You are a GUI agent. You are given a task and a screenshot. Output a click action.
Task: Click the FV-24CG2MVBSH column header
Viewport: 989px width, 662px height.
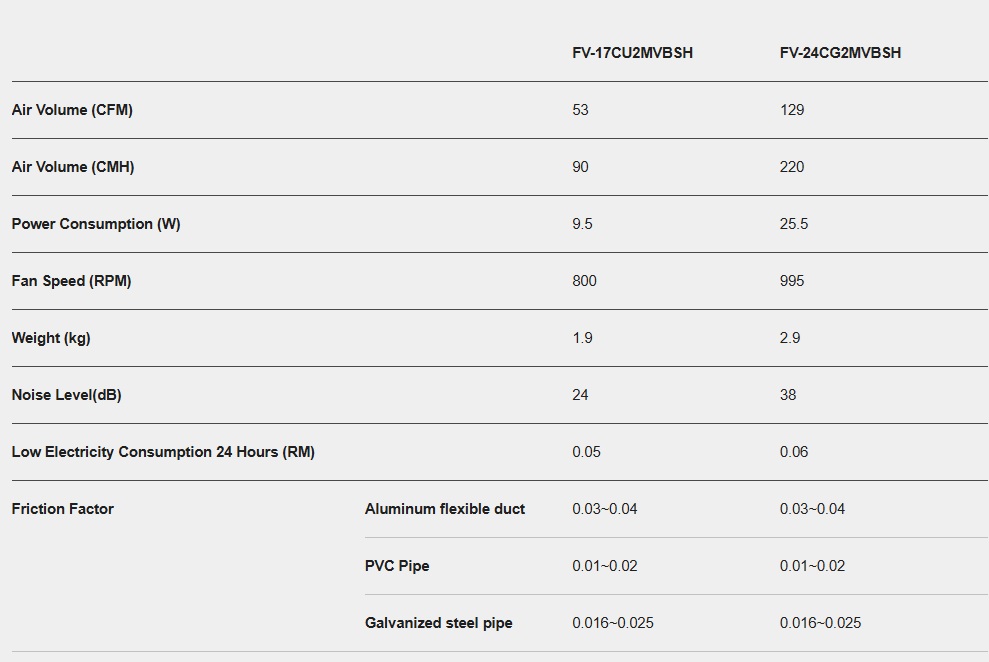(840, 53)
